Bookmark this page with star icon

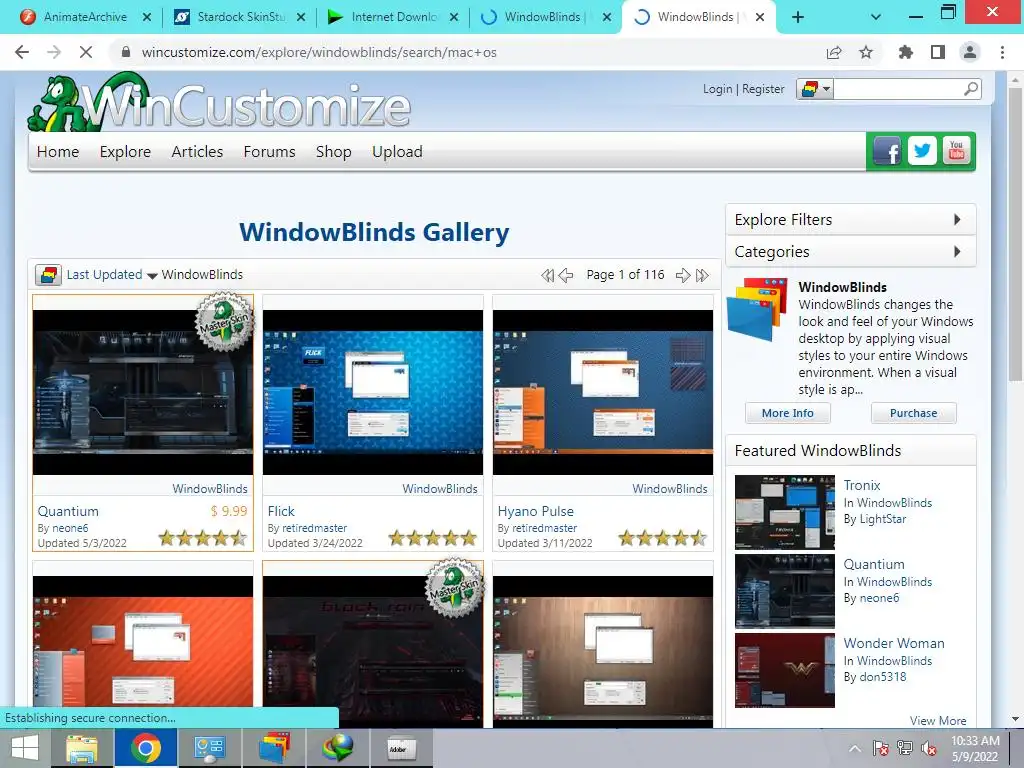click(x=866, y=52)
